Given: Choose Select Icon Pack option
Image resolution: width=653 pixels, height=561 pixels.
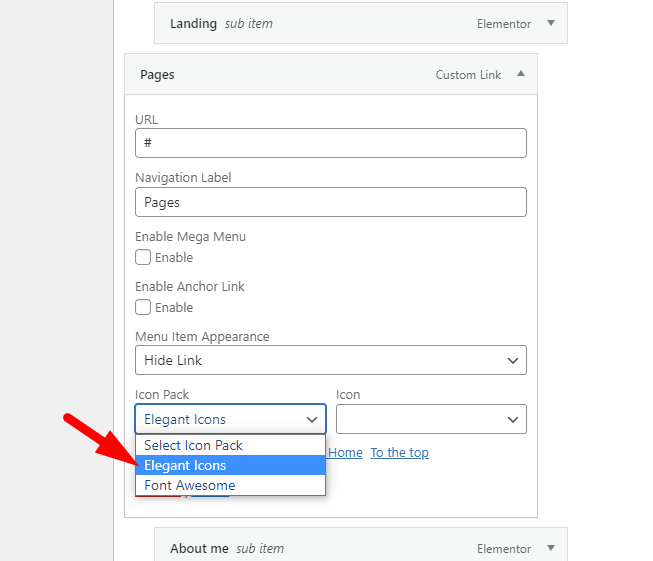Looking at the screenshot, I should tap(230, 445).
